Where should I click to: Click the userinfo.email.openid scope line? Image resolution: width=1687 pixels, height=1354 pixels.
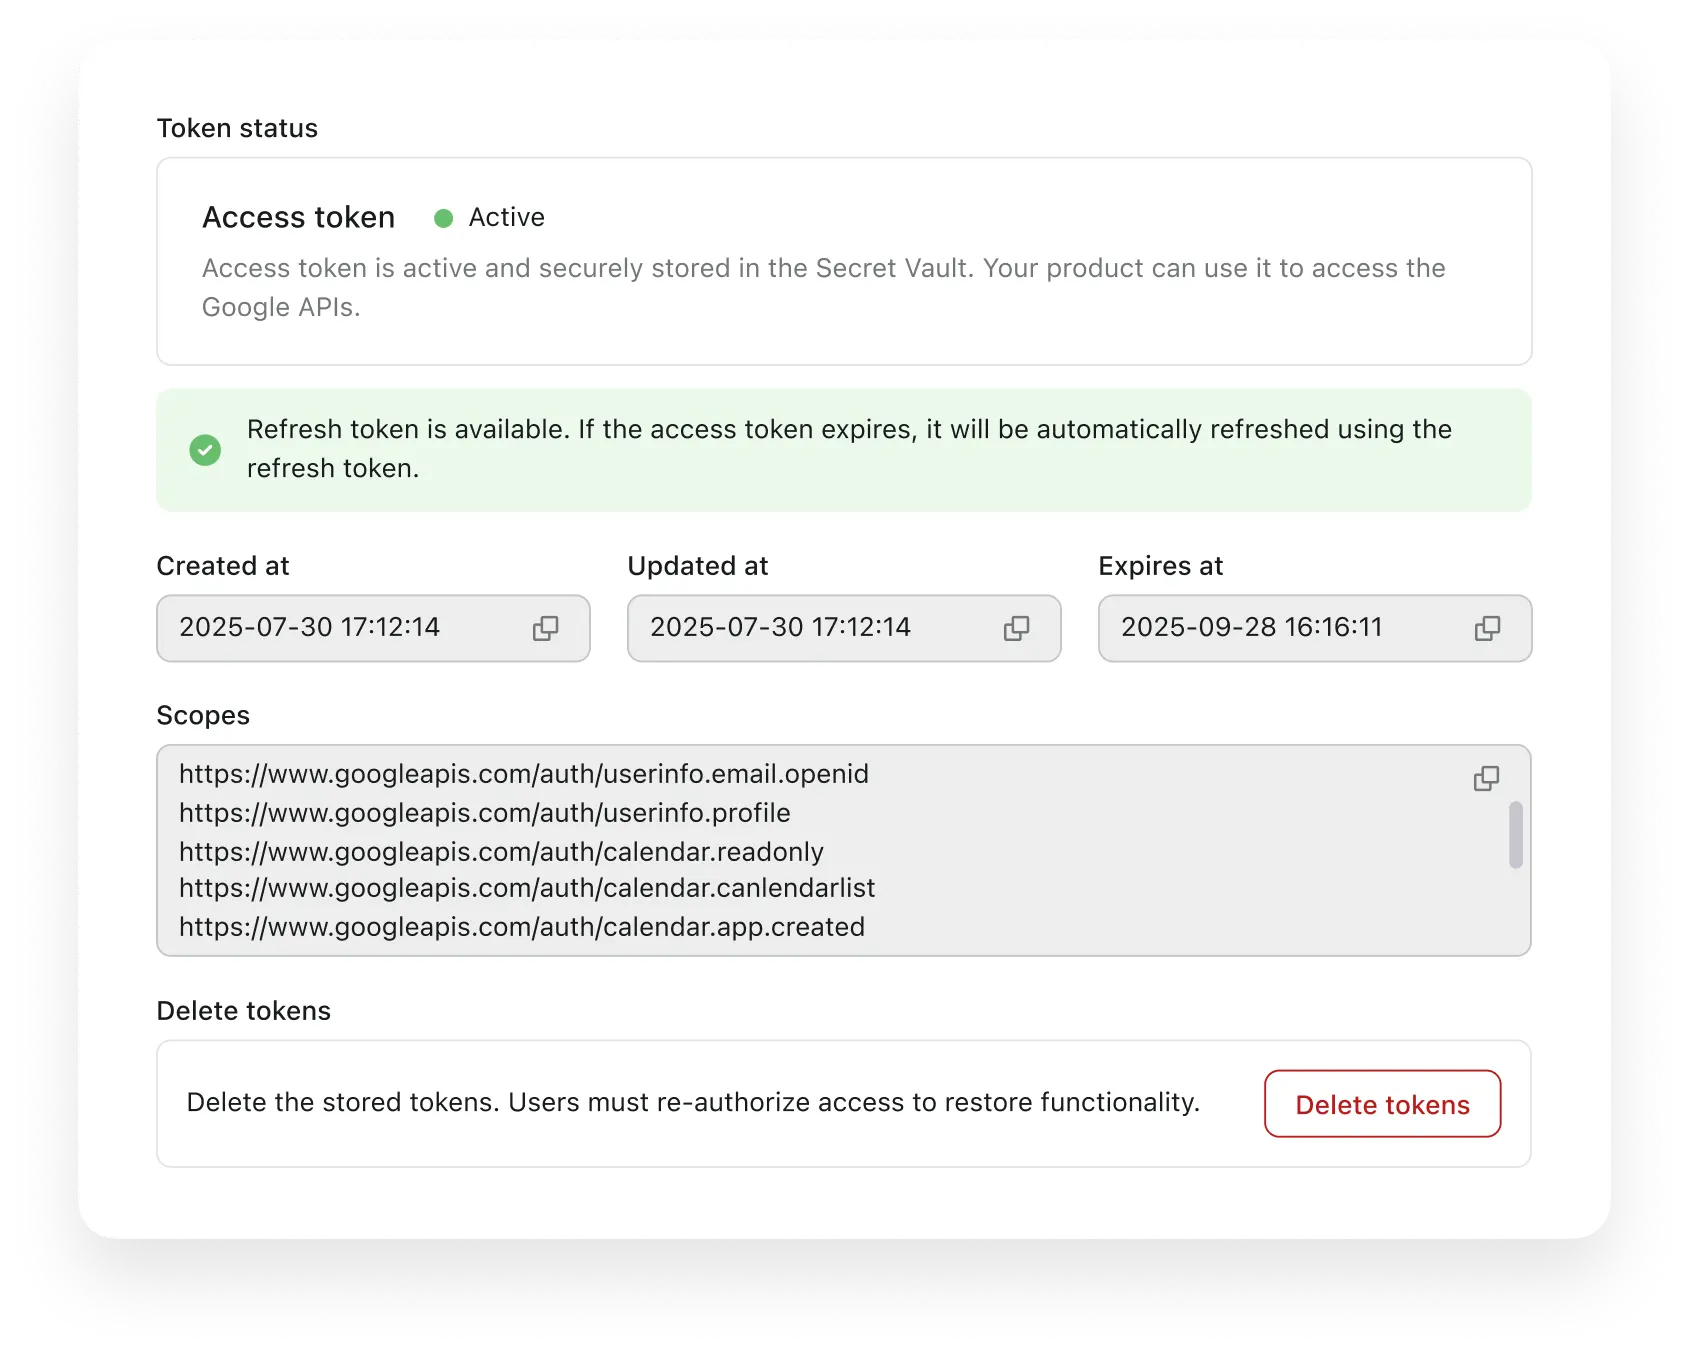[524, 774]
